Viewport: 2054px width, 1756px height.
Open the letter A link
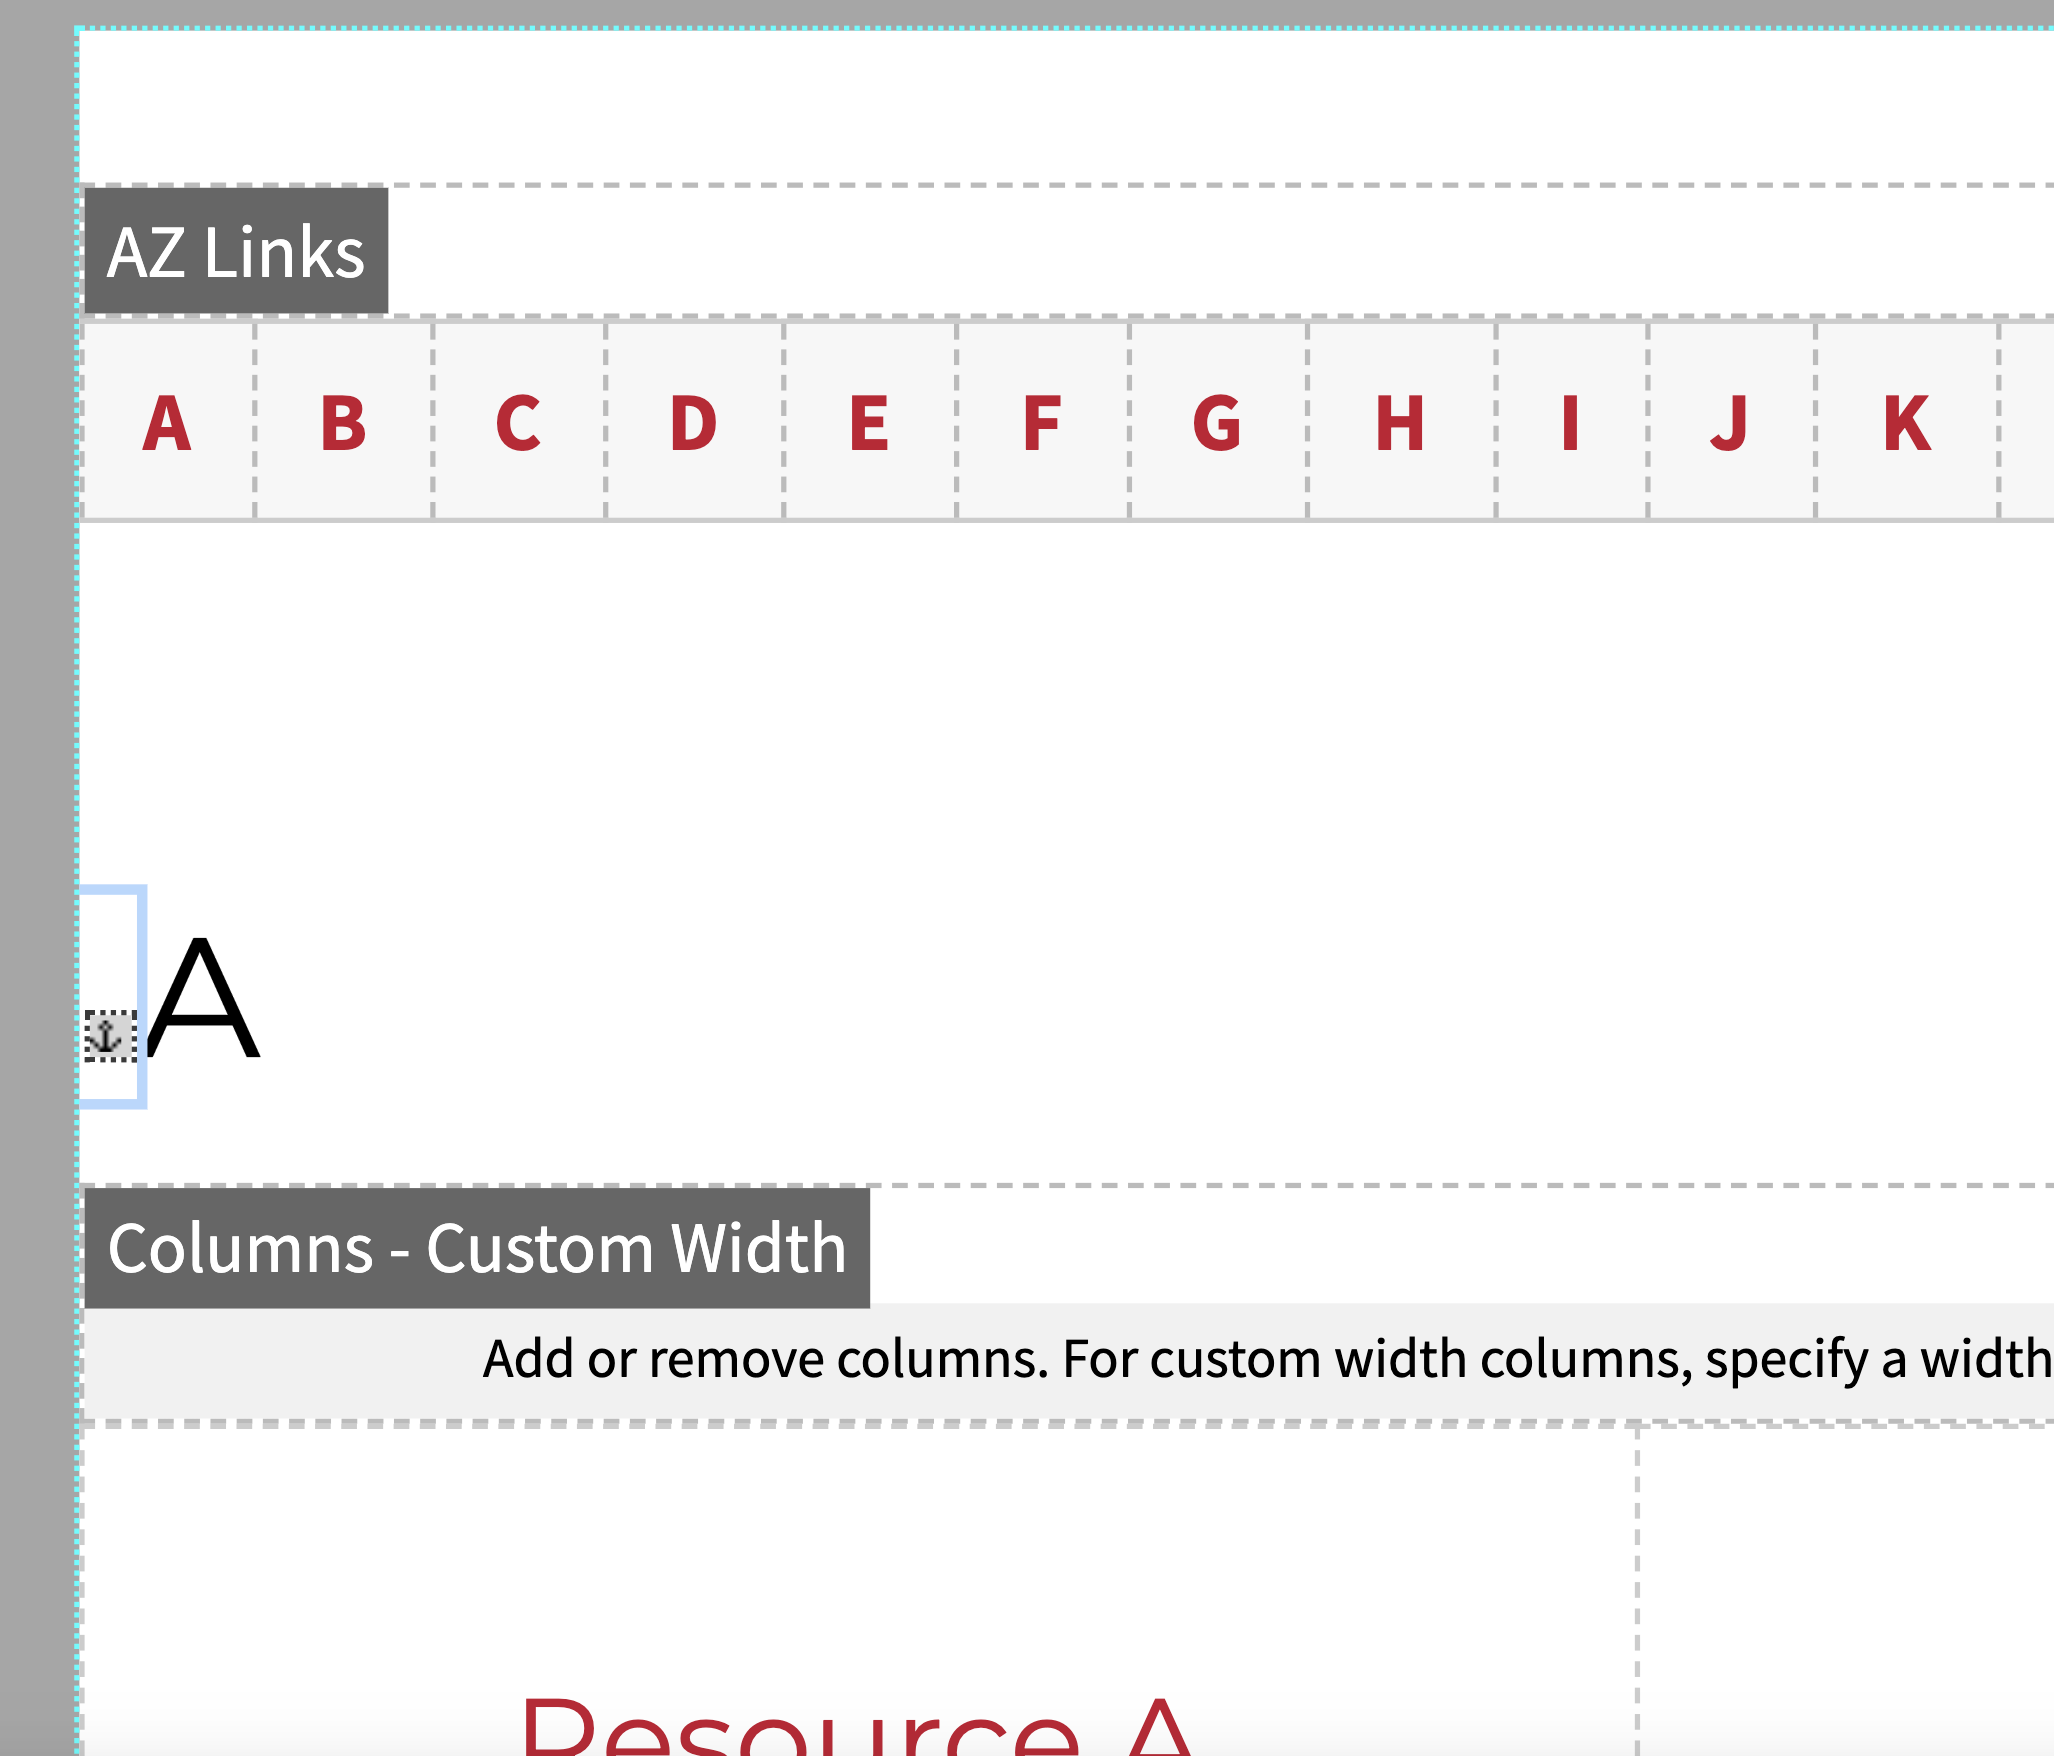(x=167, y=423)
